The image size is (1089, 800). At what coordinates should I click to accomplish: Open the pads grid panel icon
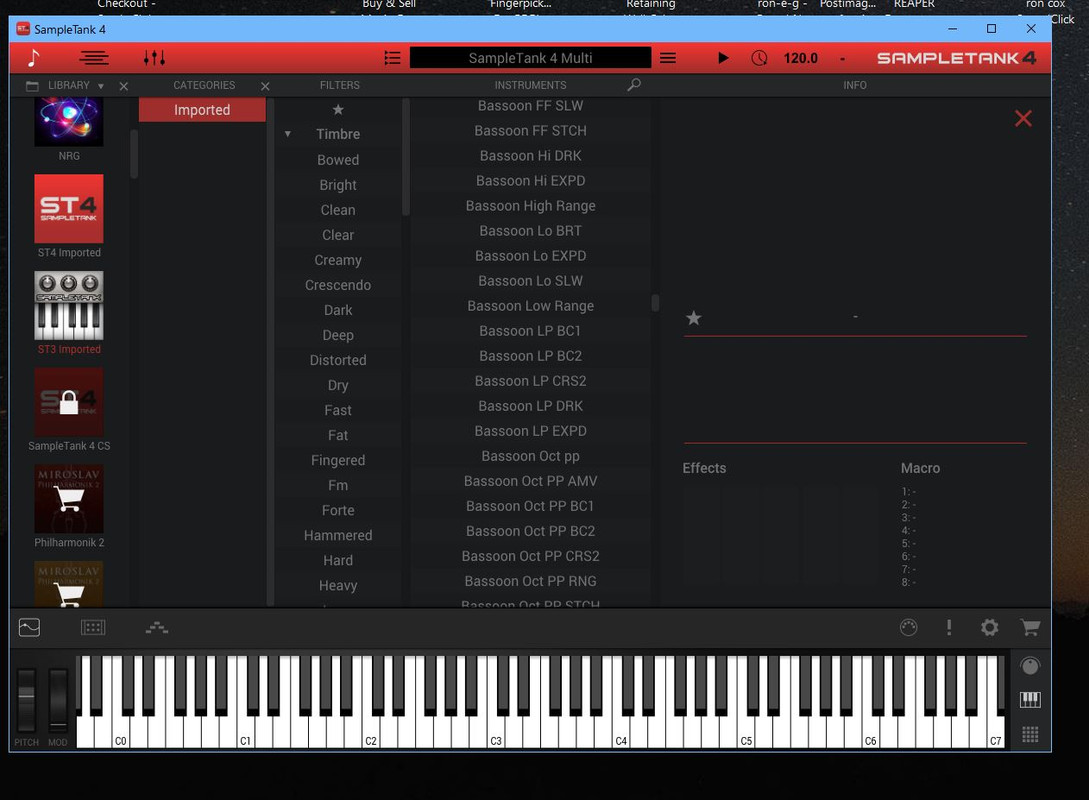tap(93, 628)
